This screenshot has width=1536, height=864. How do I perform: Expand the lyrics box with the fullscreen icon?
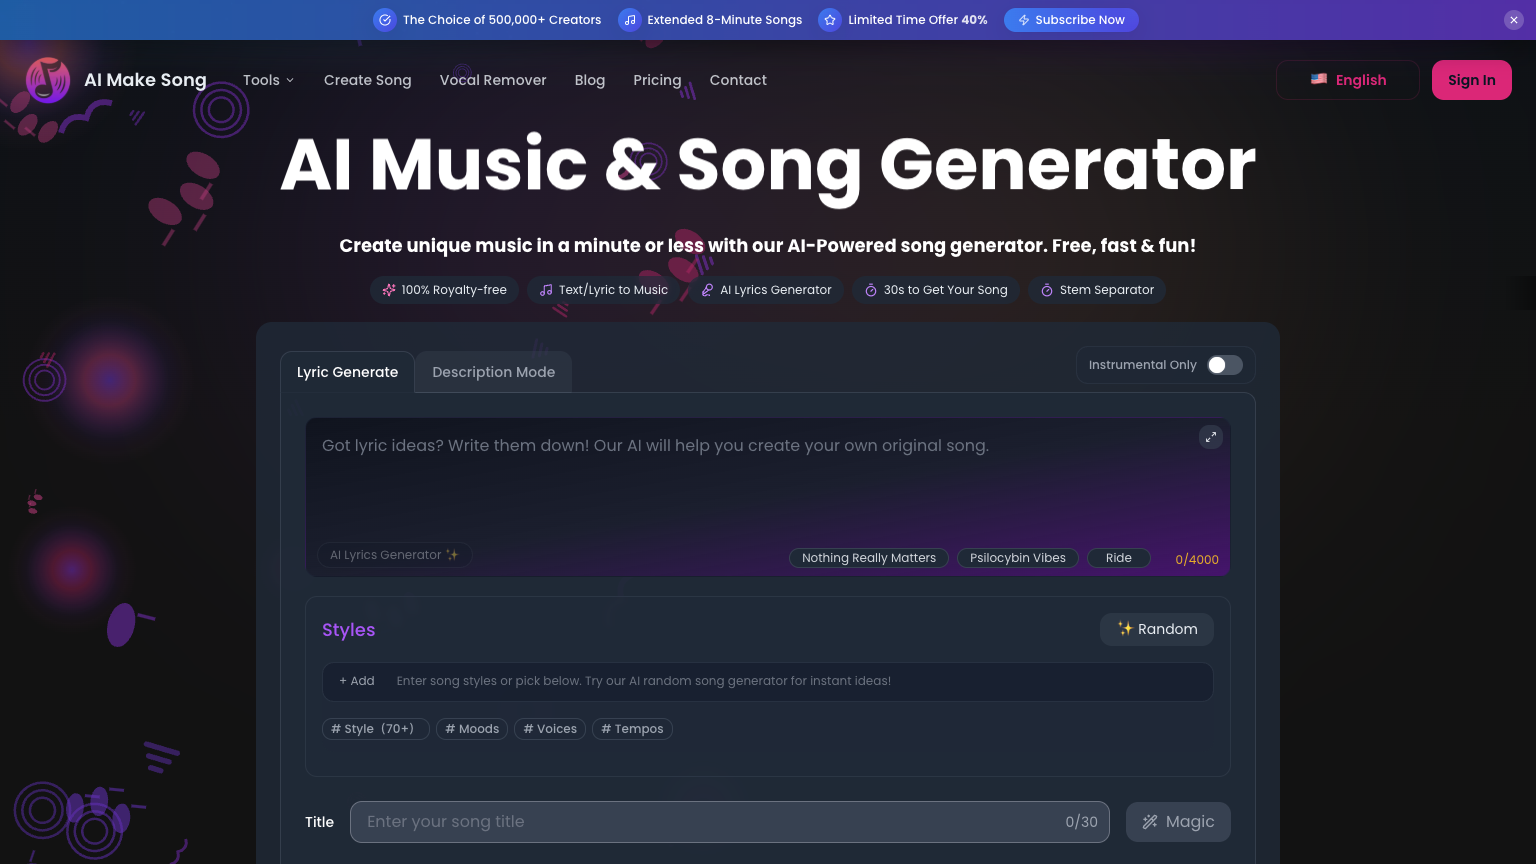click(x=1210, y=437)
